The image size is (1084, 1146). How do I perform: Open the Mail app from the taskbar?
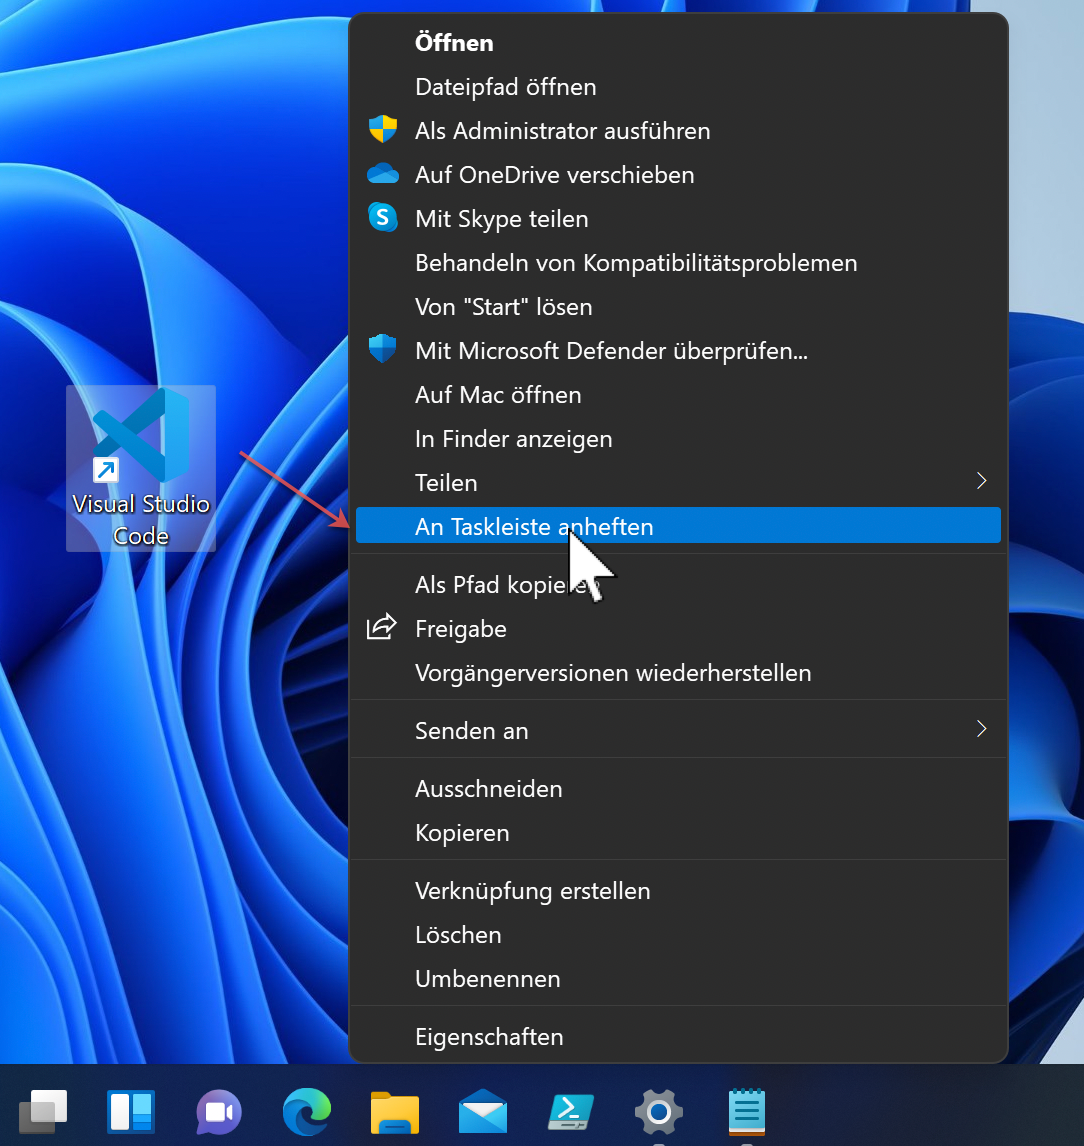coord(482,1110)
